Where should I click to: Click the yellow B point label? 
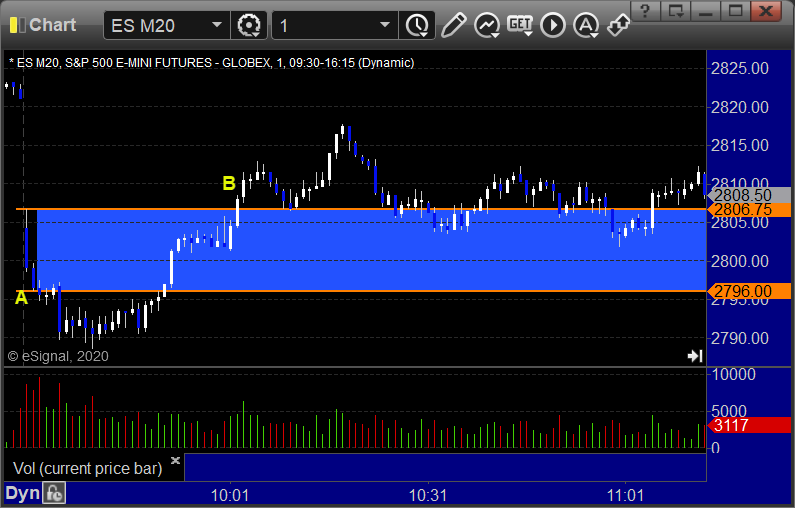tap(229, 183)
